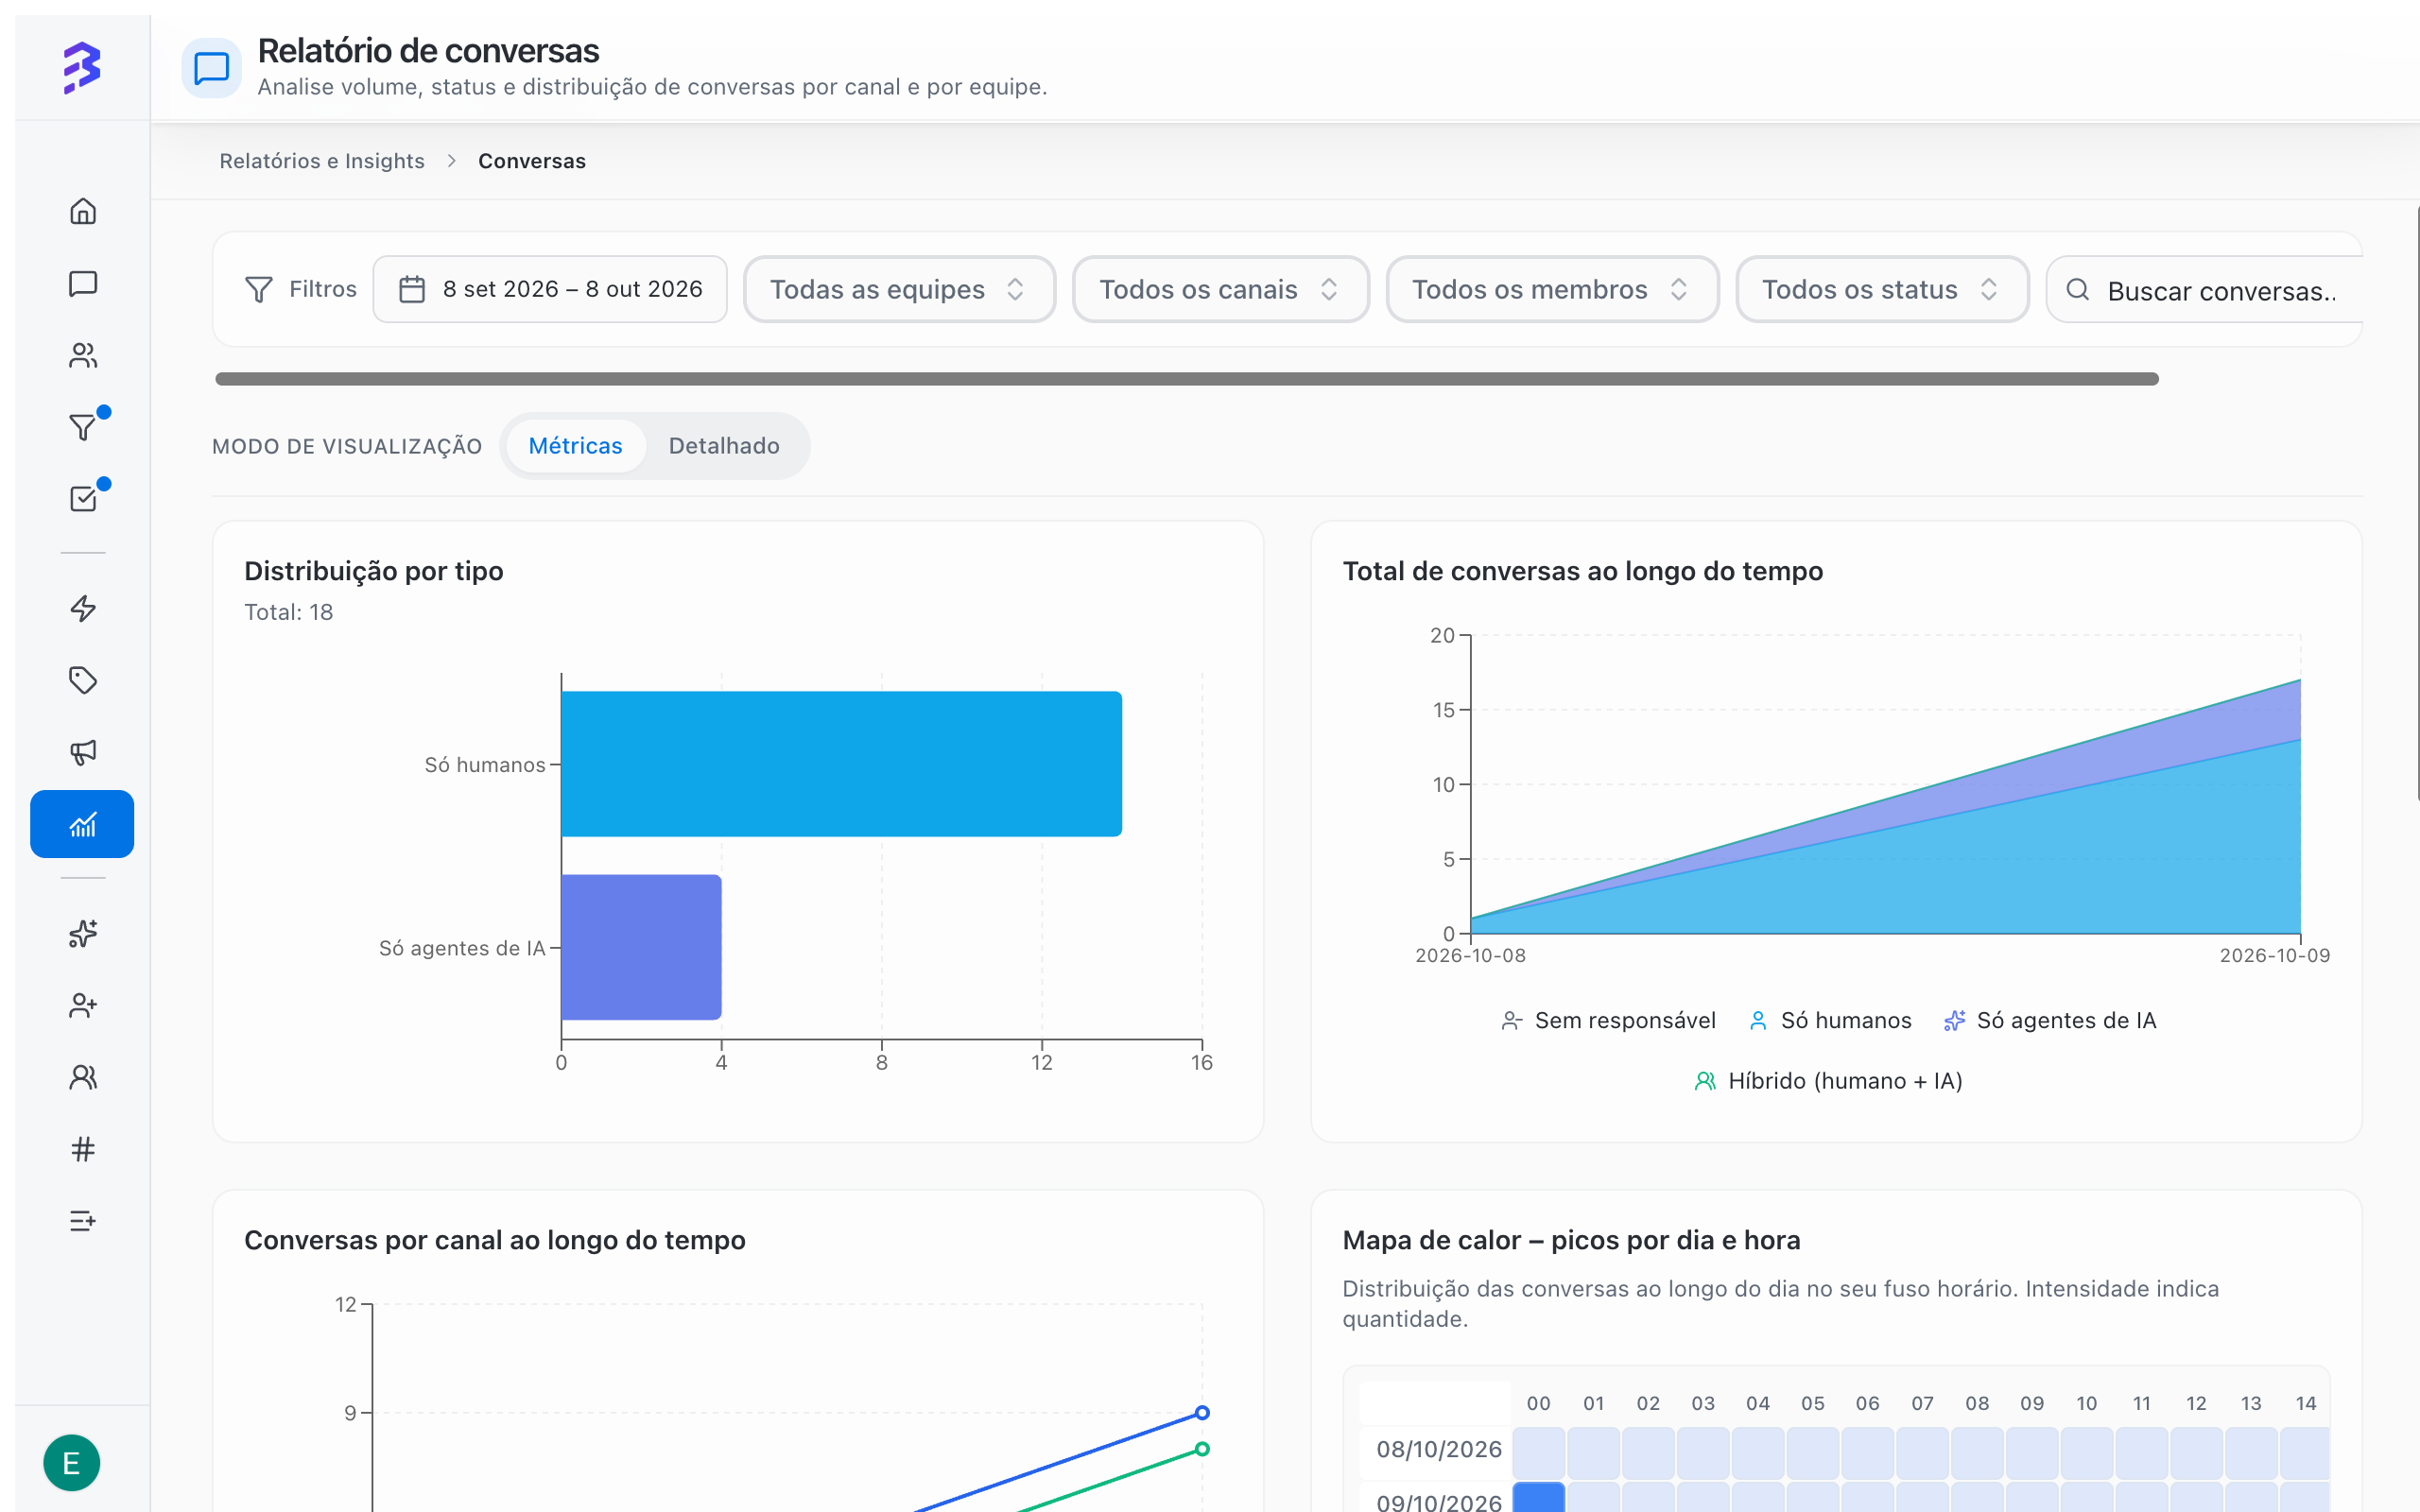Screen dimensions: 2420x1512
Task: Expand Todos os membros dropdown
Action: pyautogui.click(x=1552, y=290)
